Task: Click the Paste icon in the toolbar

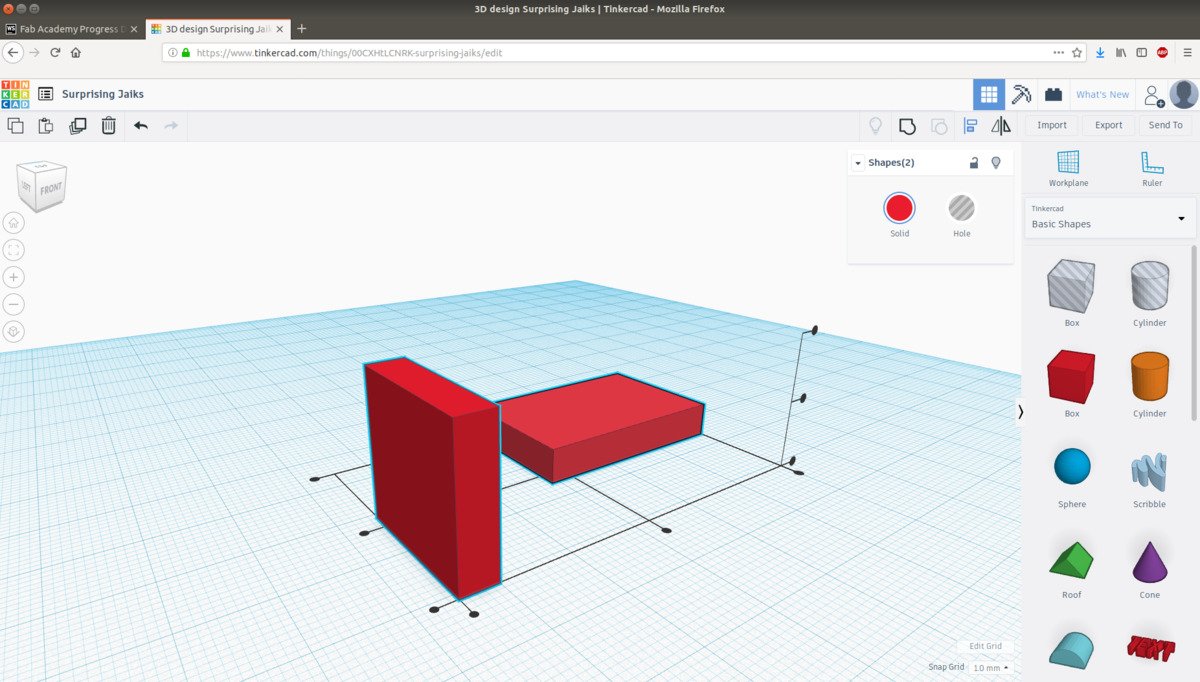Action: (x=46, y=125)
